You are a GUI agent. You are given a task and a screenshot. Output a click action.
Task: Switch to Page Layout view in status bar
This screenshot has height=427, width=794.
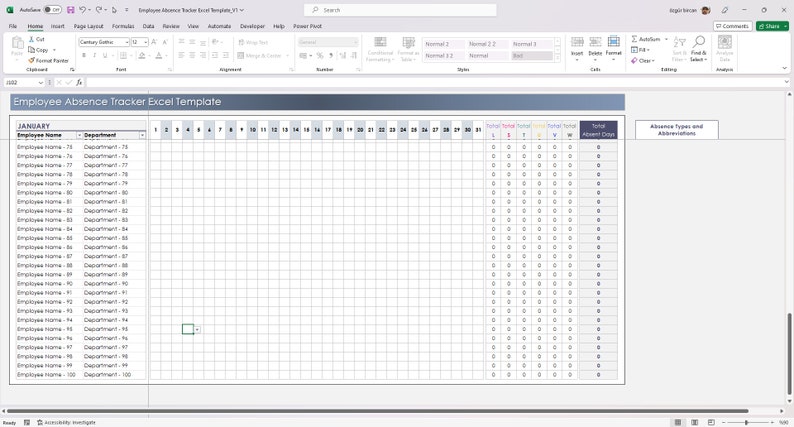click(x=694, y=422)
